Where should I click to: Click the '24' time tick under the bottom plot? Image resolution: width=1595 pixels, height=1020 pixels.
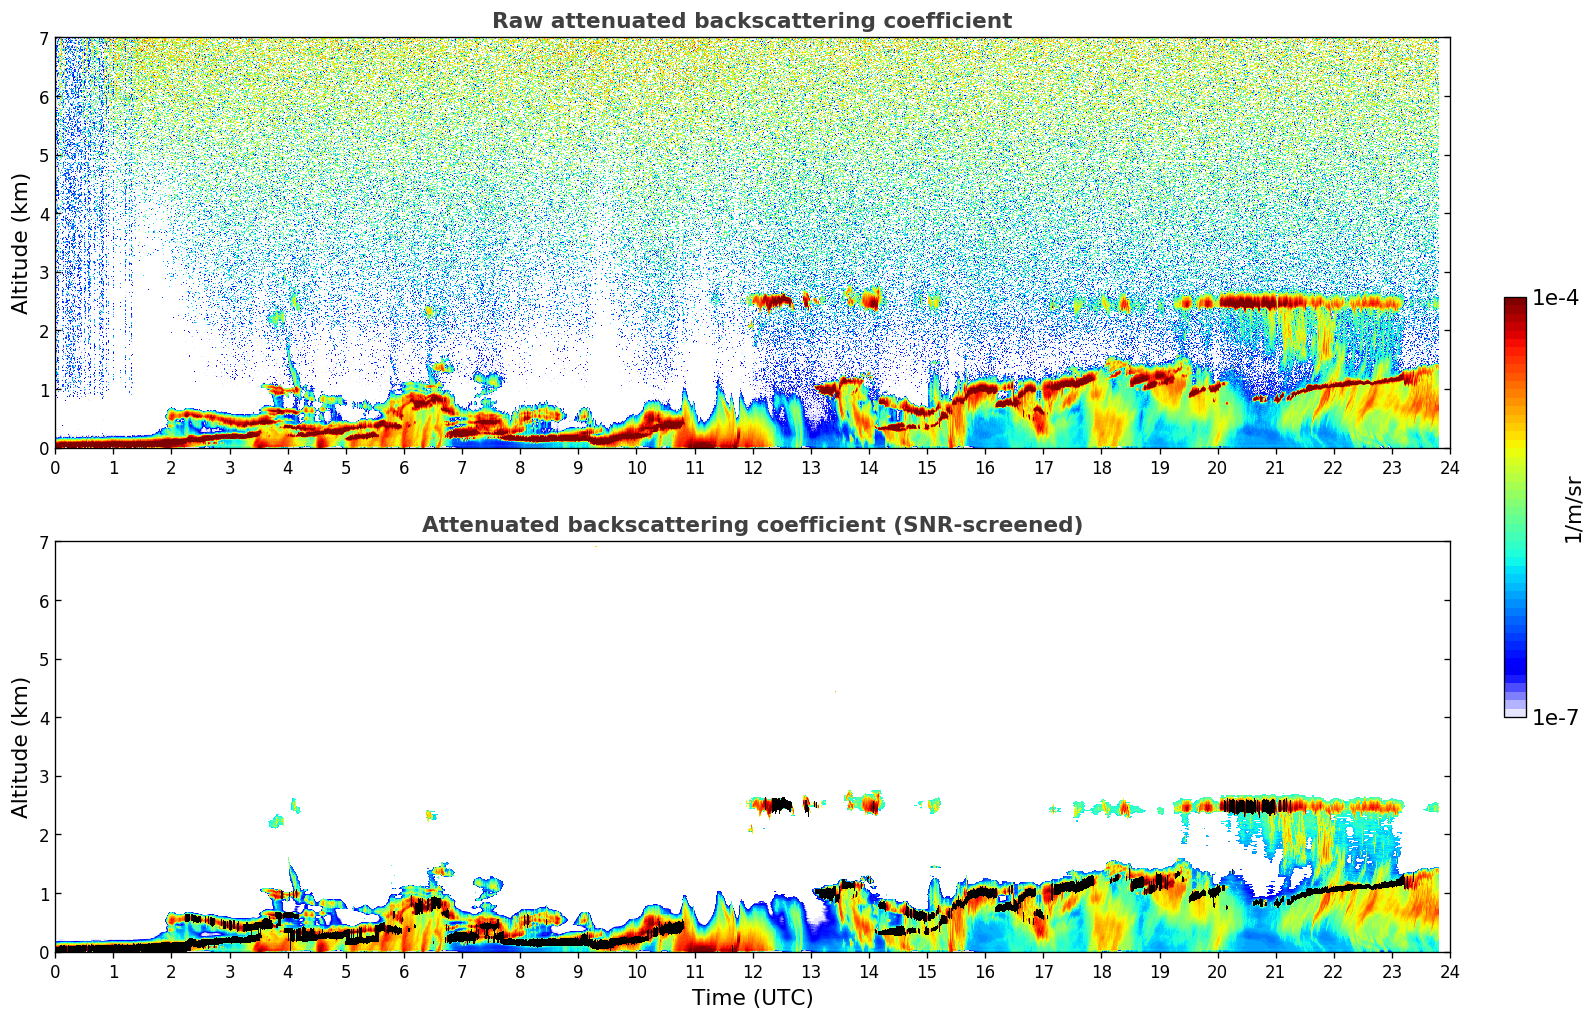pyautogui.click(x=1449, y=971)
